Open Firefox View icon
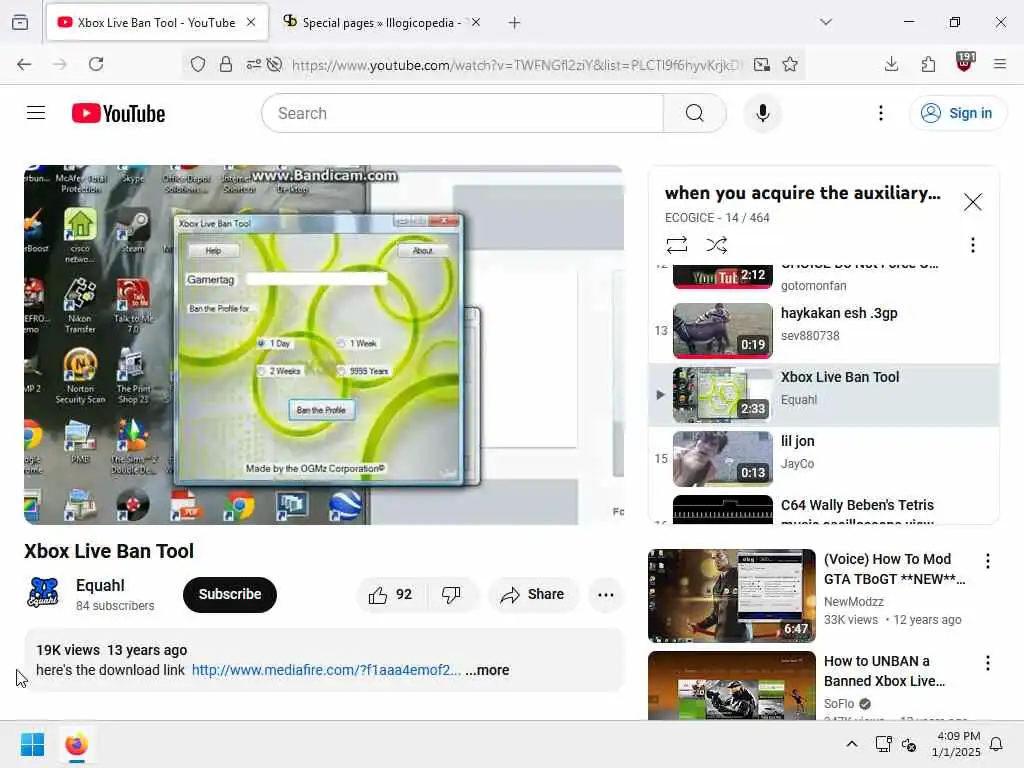Viewport: 1024px width, 768px height. [20, 22]
